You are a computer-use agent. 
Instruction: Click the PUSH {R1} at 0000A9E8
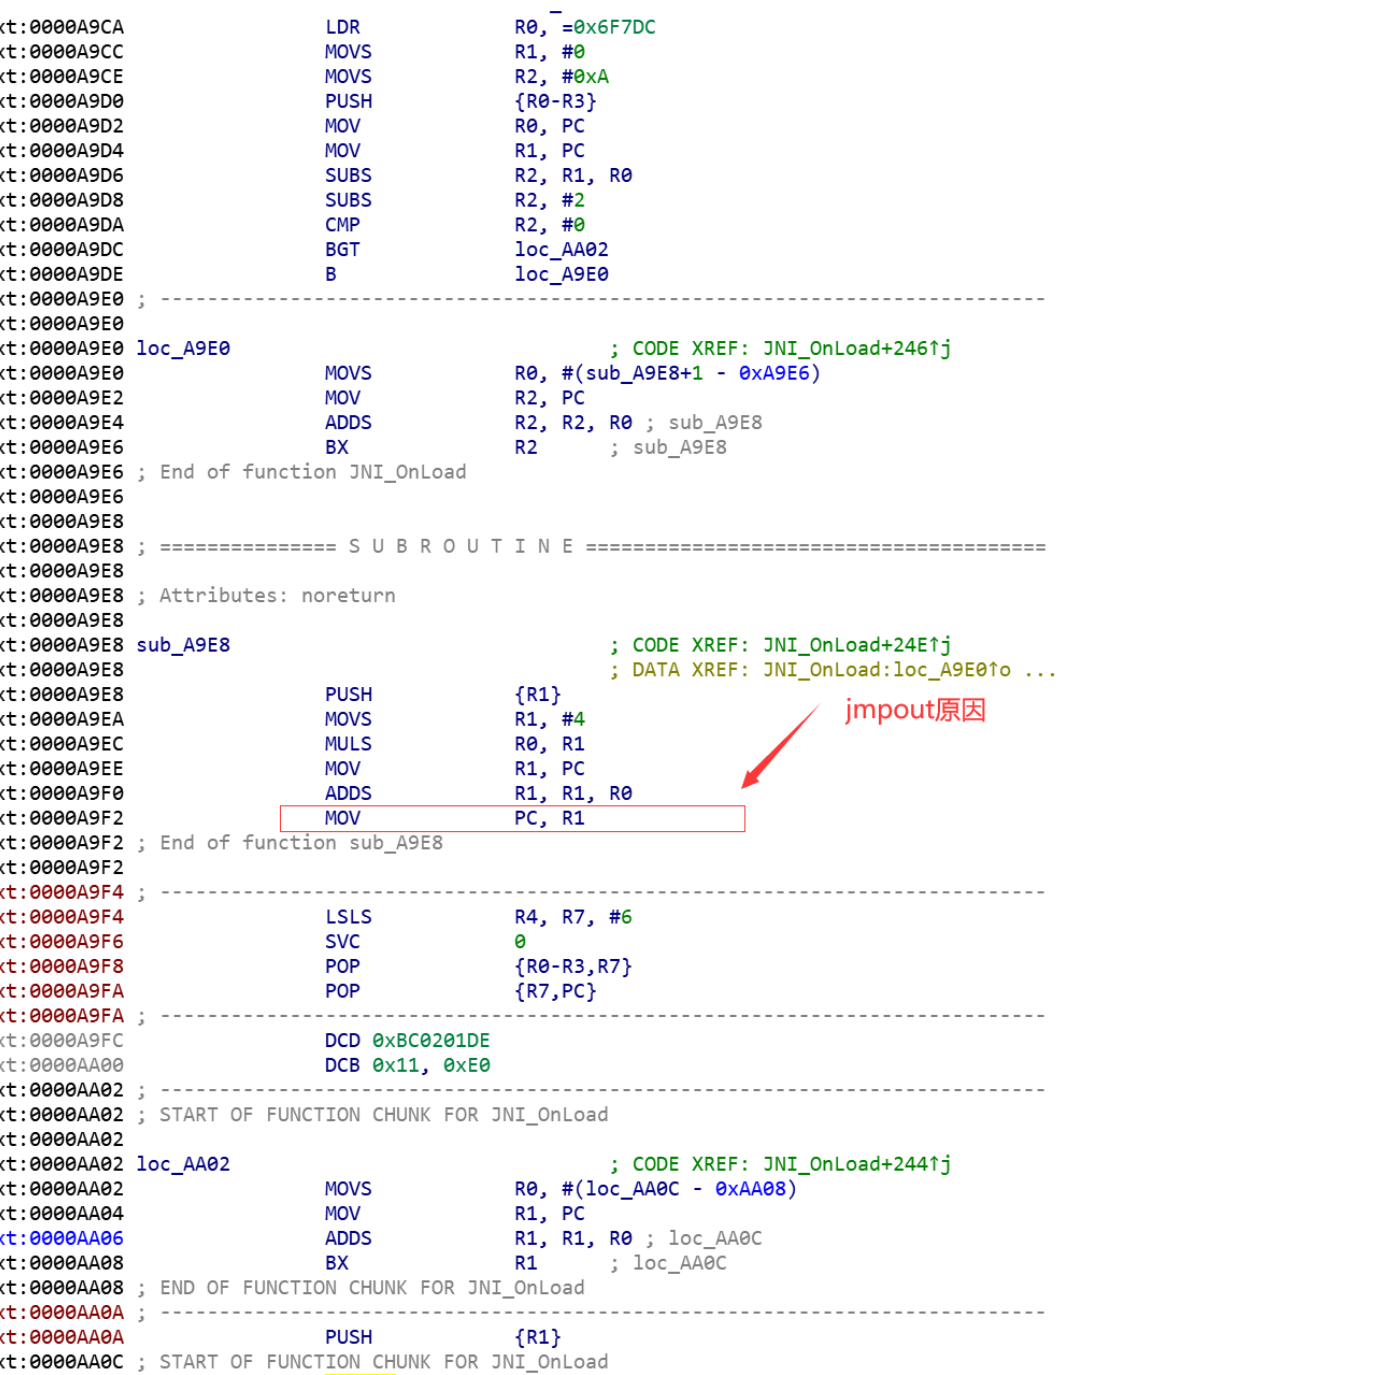(443, 694)
